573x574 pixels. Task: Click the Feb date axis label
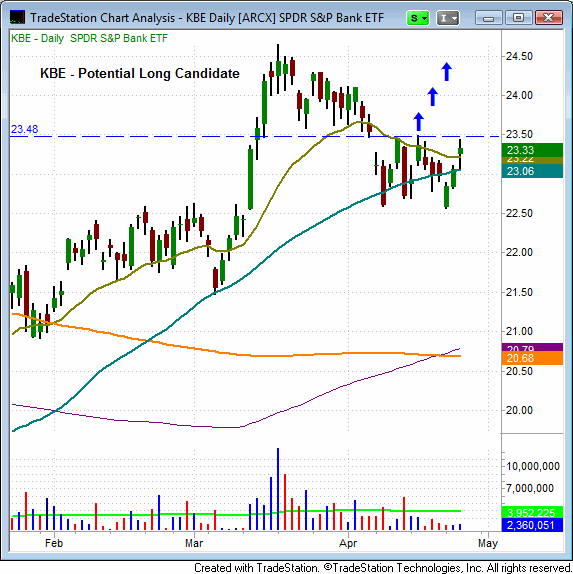click(54, 543)
